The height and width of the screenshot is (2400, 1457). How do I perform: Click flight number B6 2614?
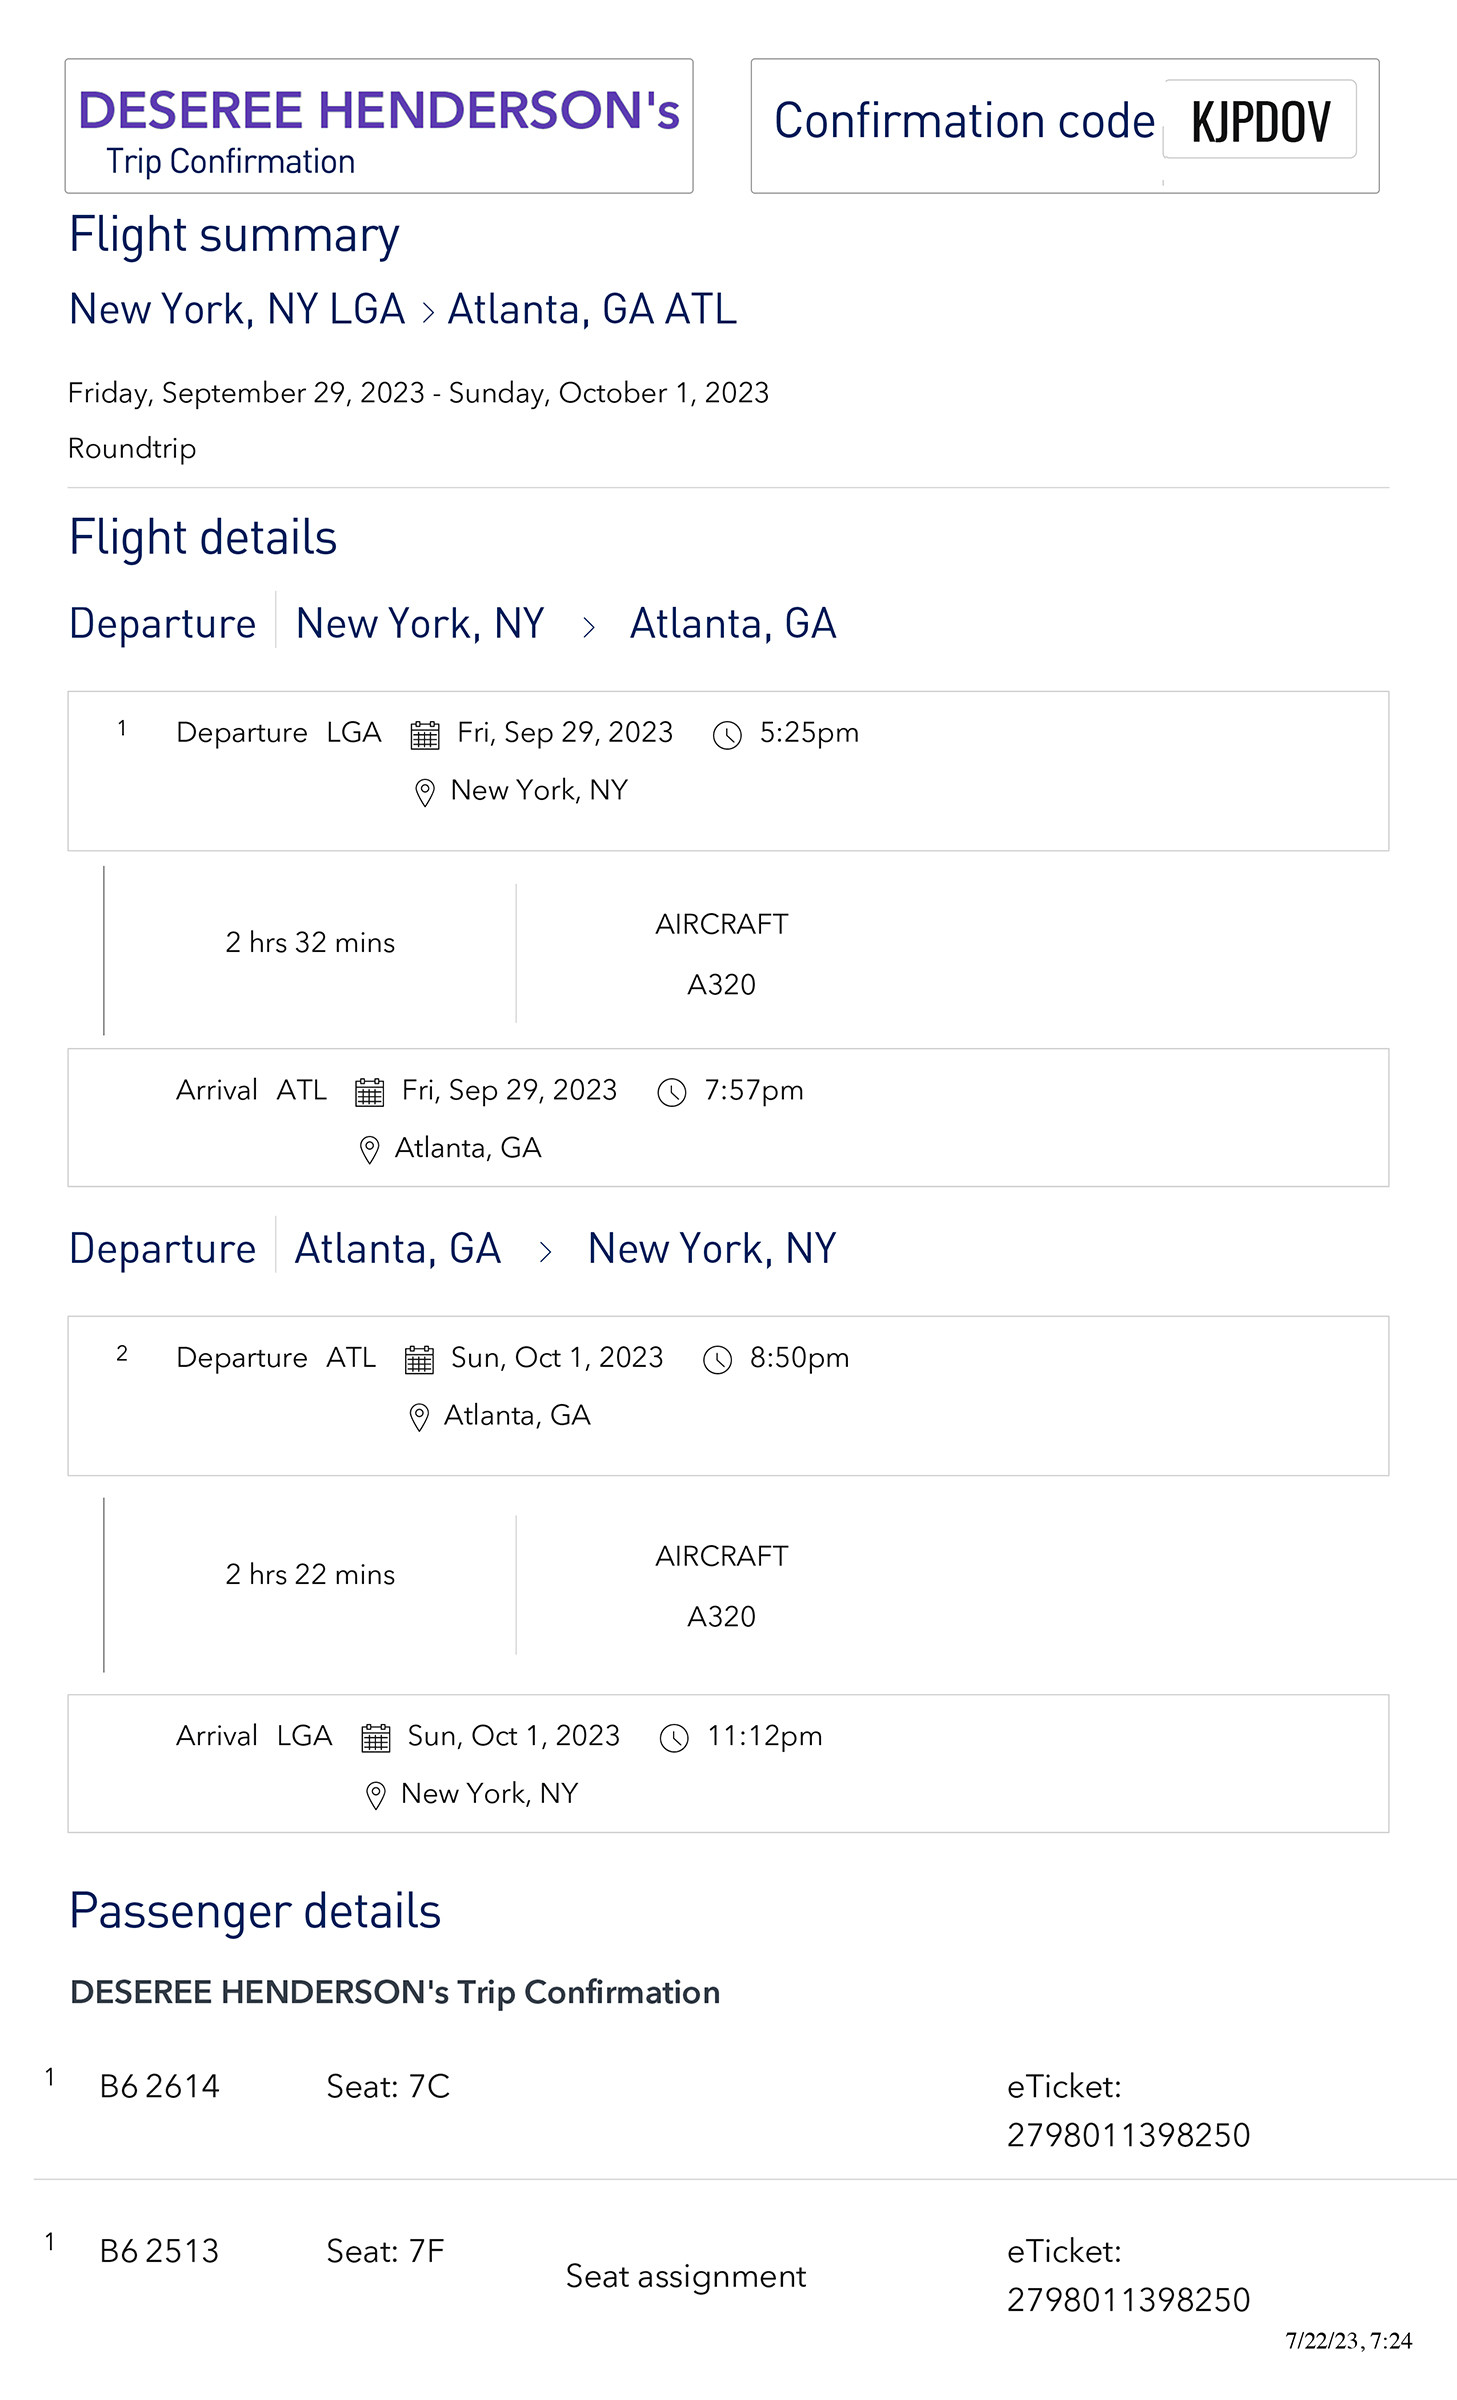160,2087
